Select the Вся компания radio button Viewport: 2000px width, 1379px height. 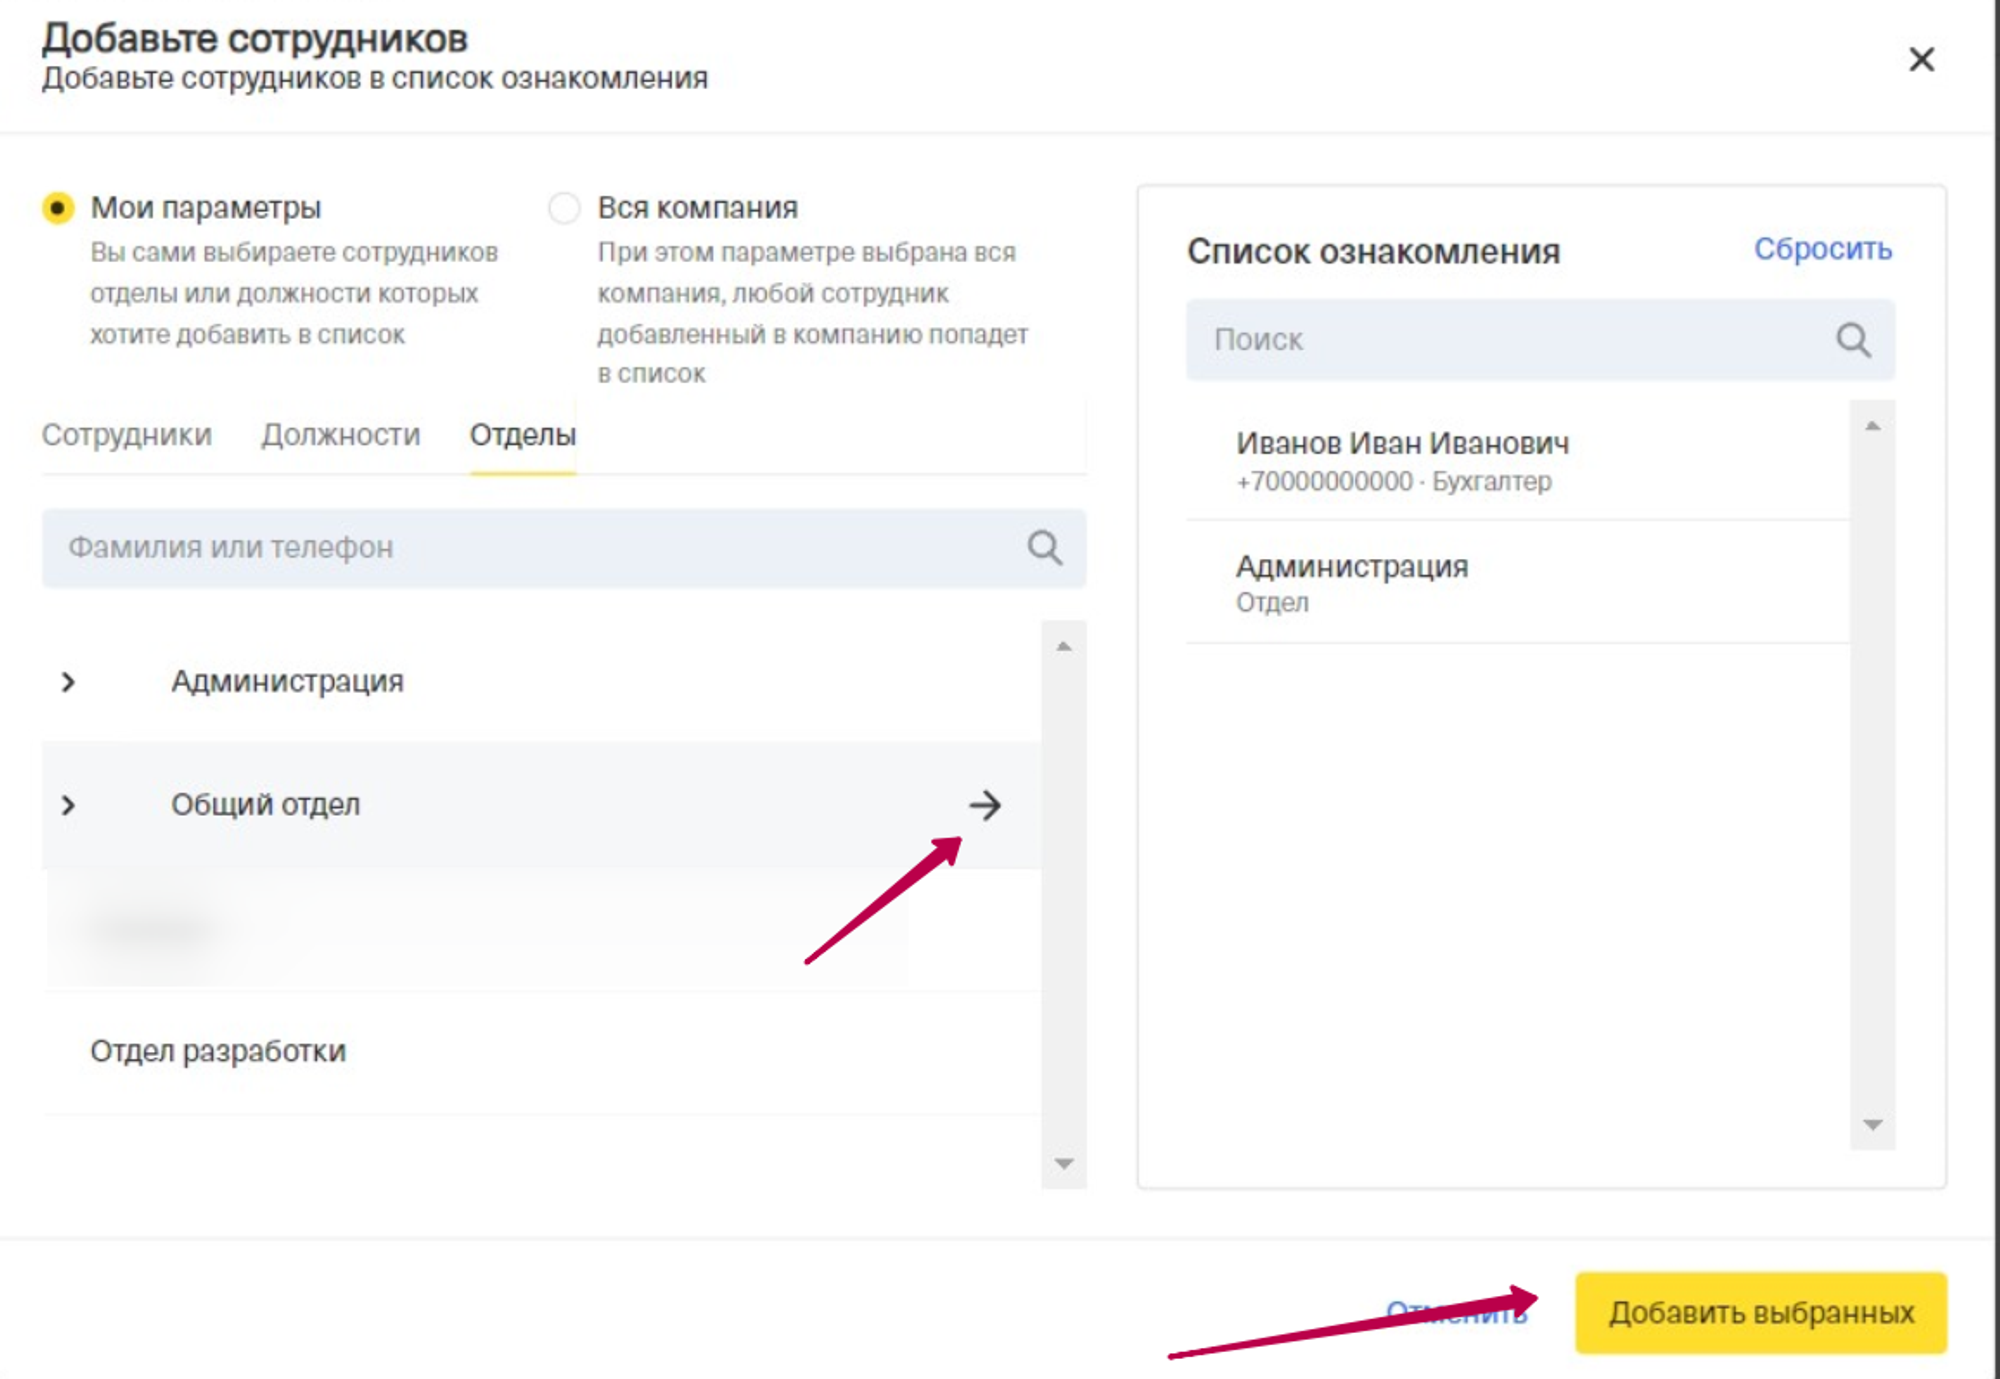[564, 208]
